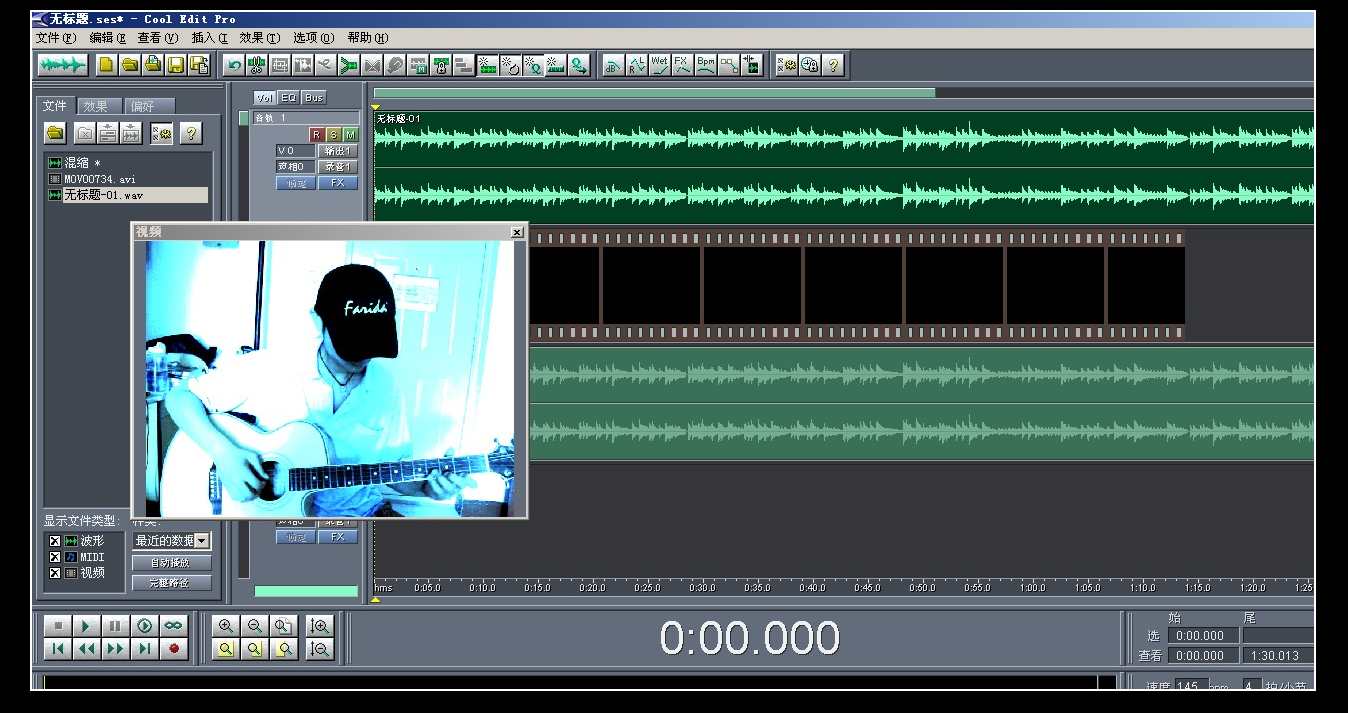
Task: Click the Bpm tempo toolbar icon
Action: point(706,65)
